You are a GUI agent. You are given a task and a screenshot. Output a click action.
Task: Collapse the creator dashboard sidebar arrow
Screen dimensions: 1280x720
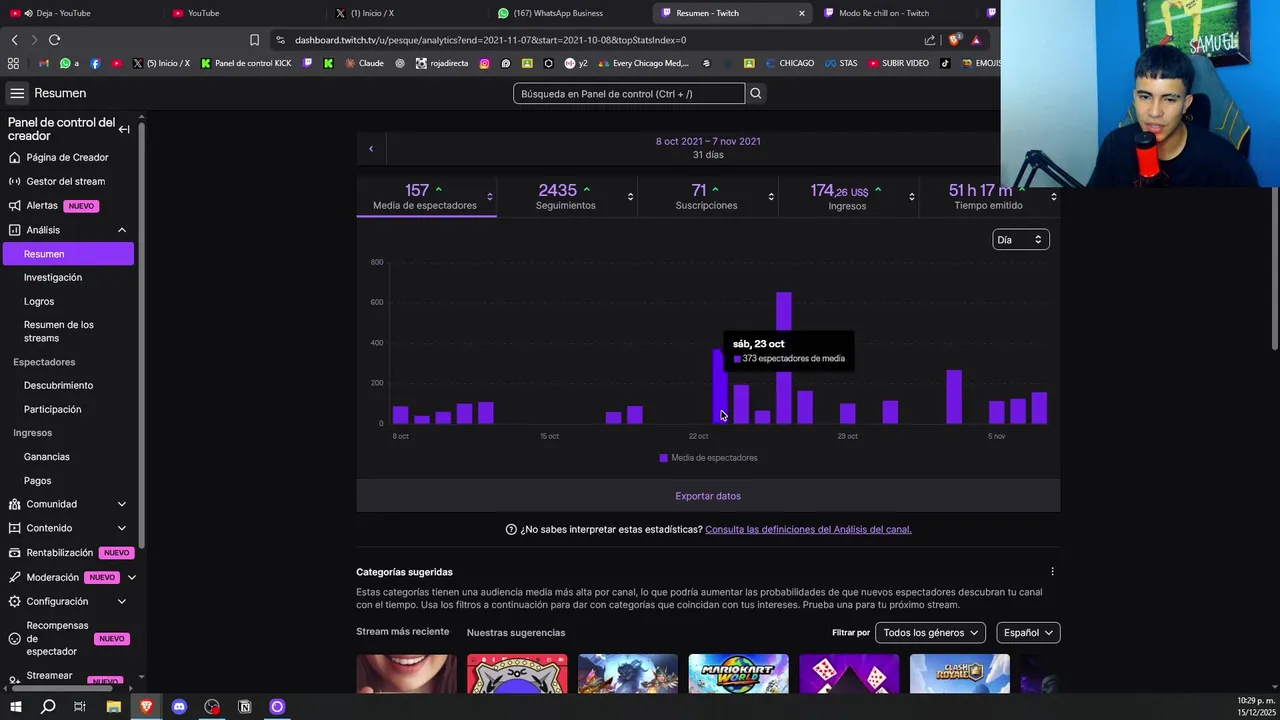point(124,129)
